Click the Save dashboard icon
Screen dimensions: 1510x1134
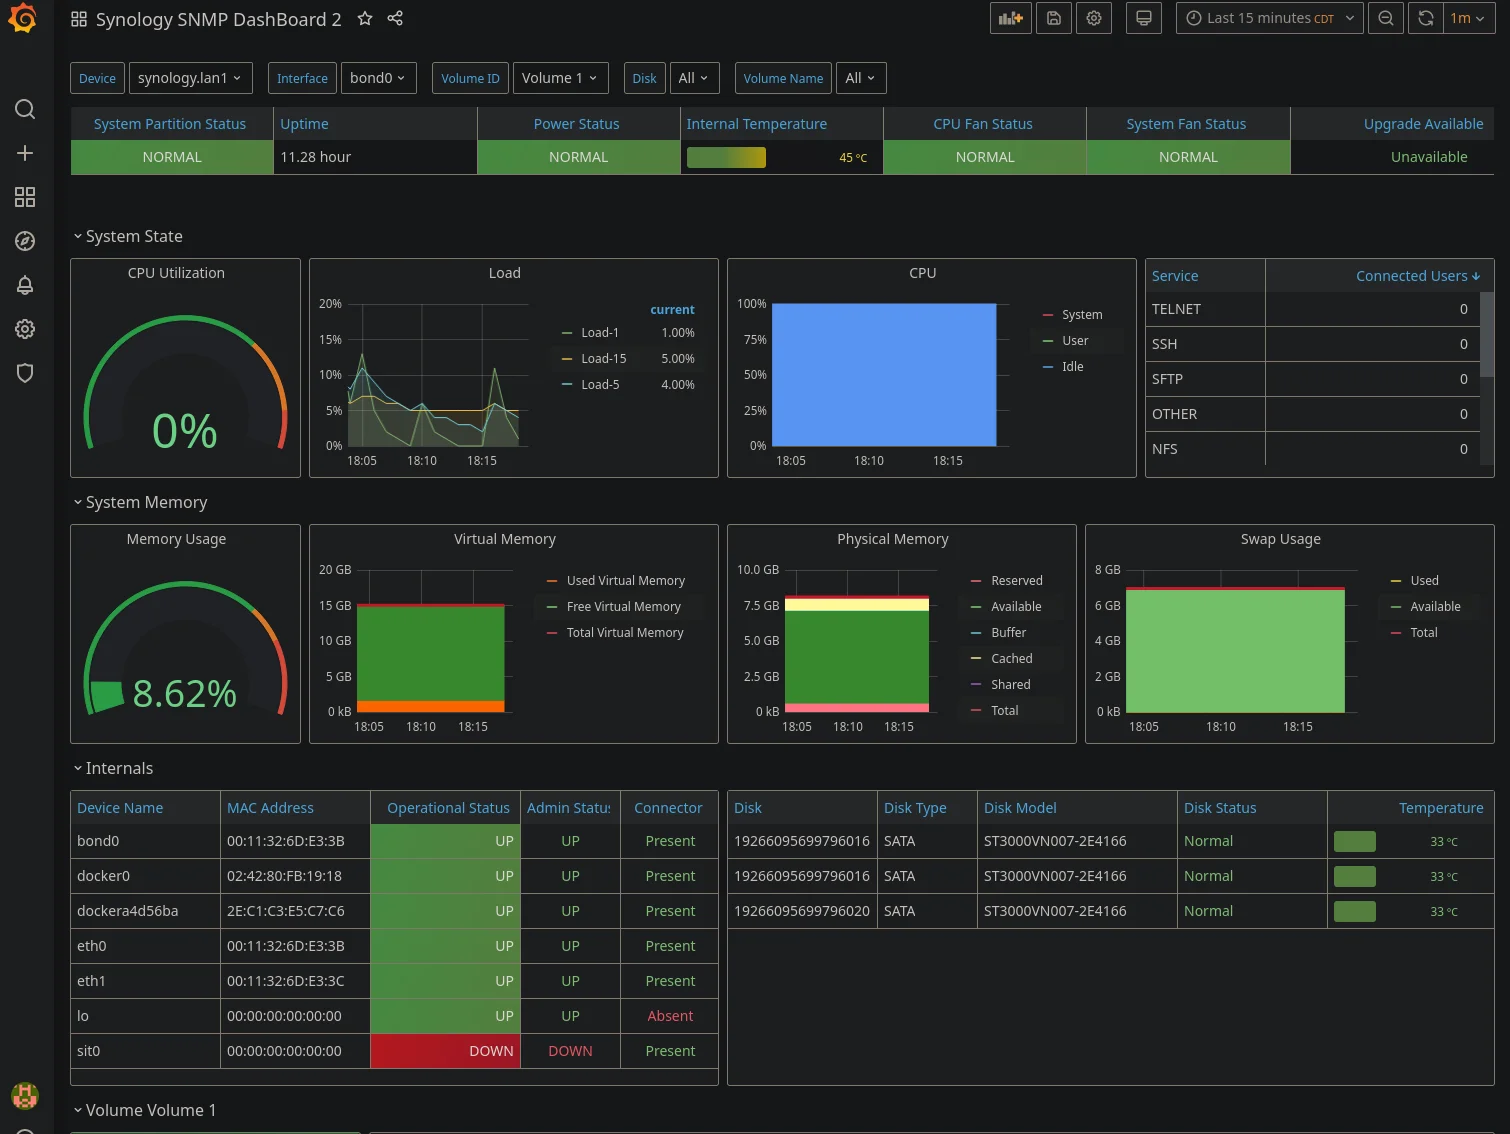1053,18
